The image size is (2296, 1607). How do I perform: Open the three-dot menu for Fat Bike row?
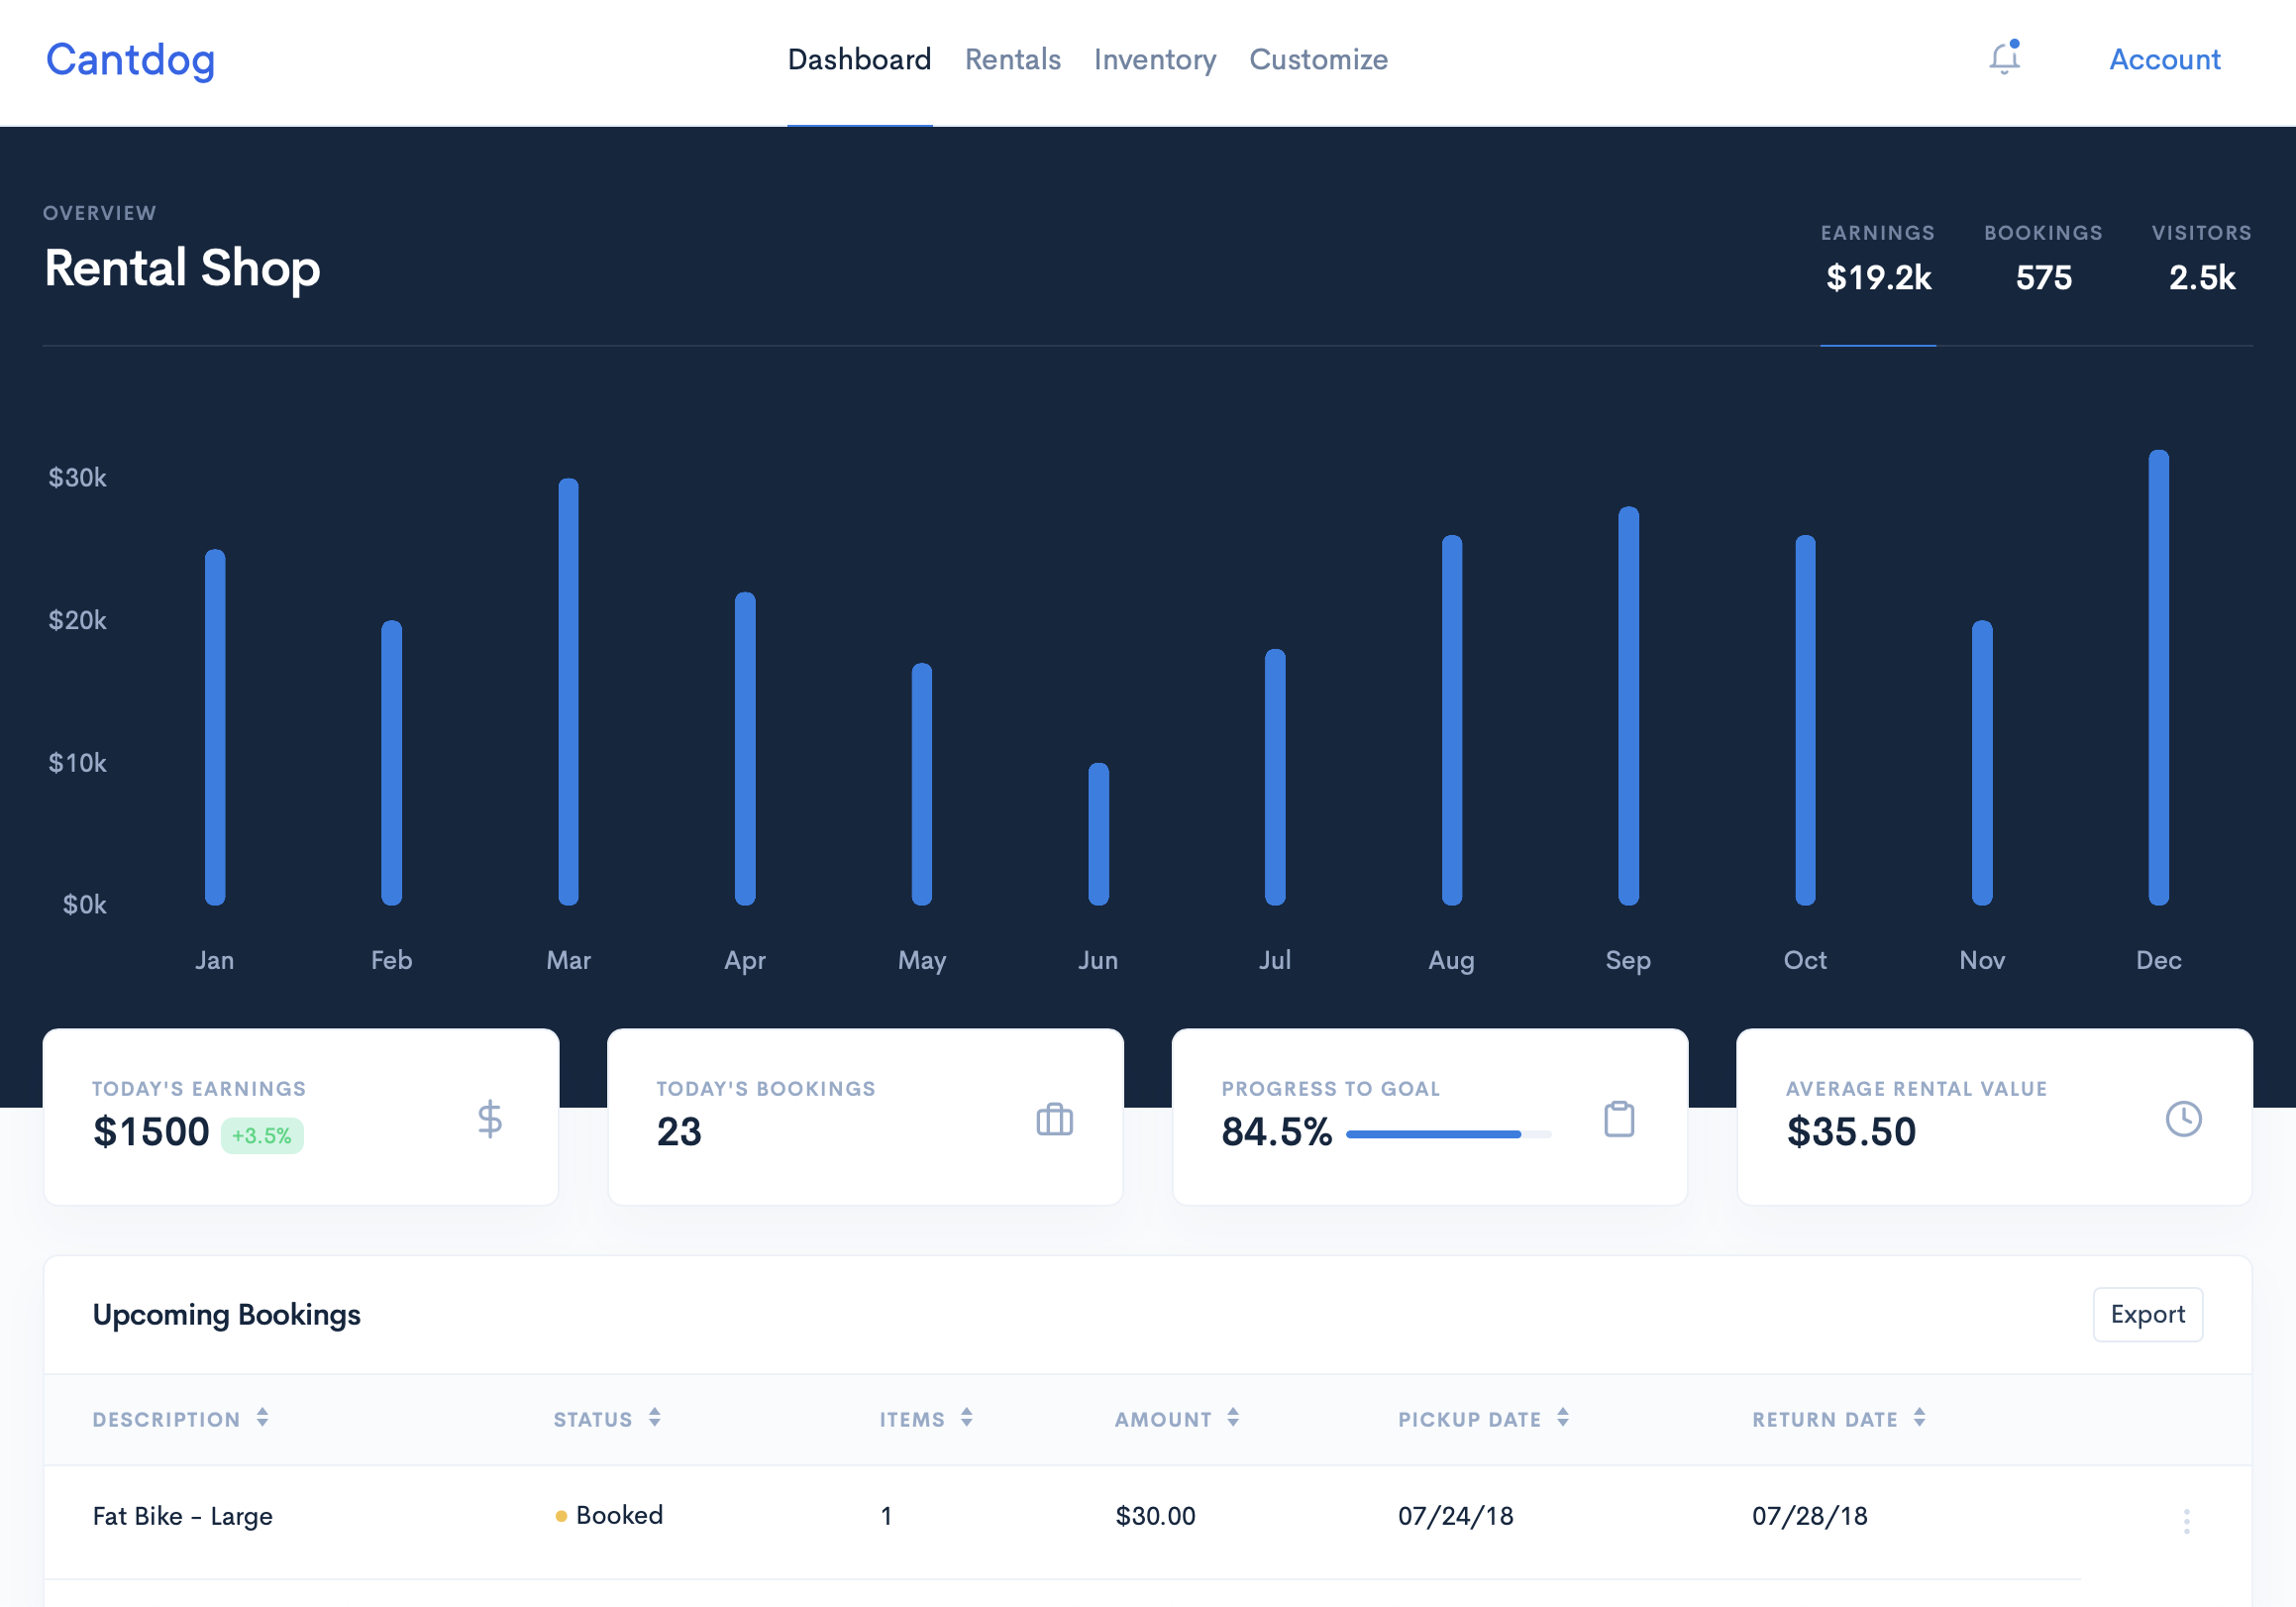coord(2186,1521)
